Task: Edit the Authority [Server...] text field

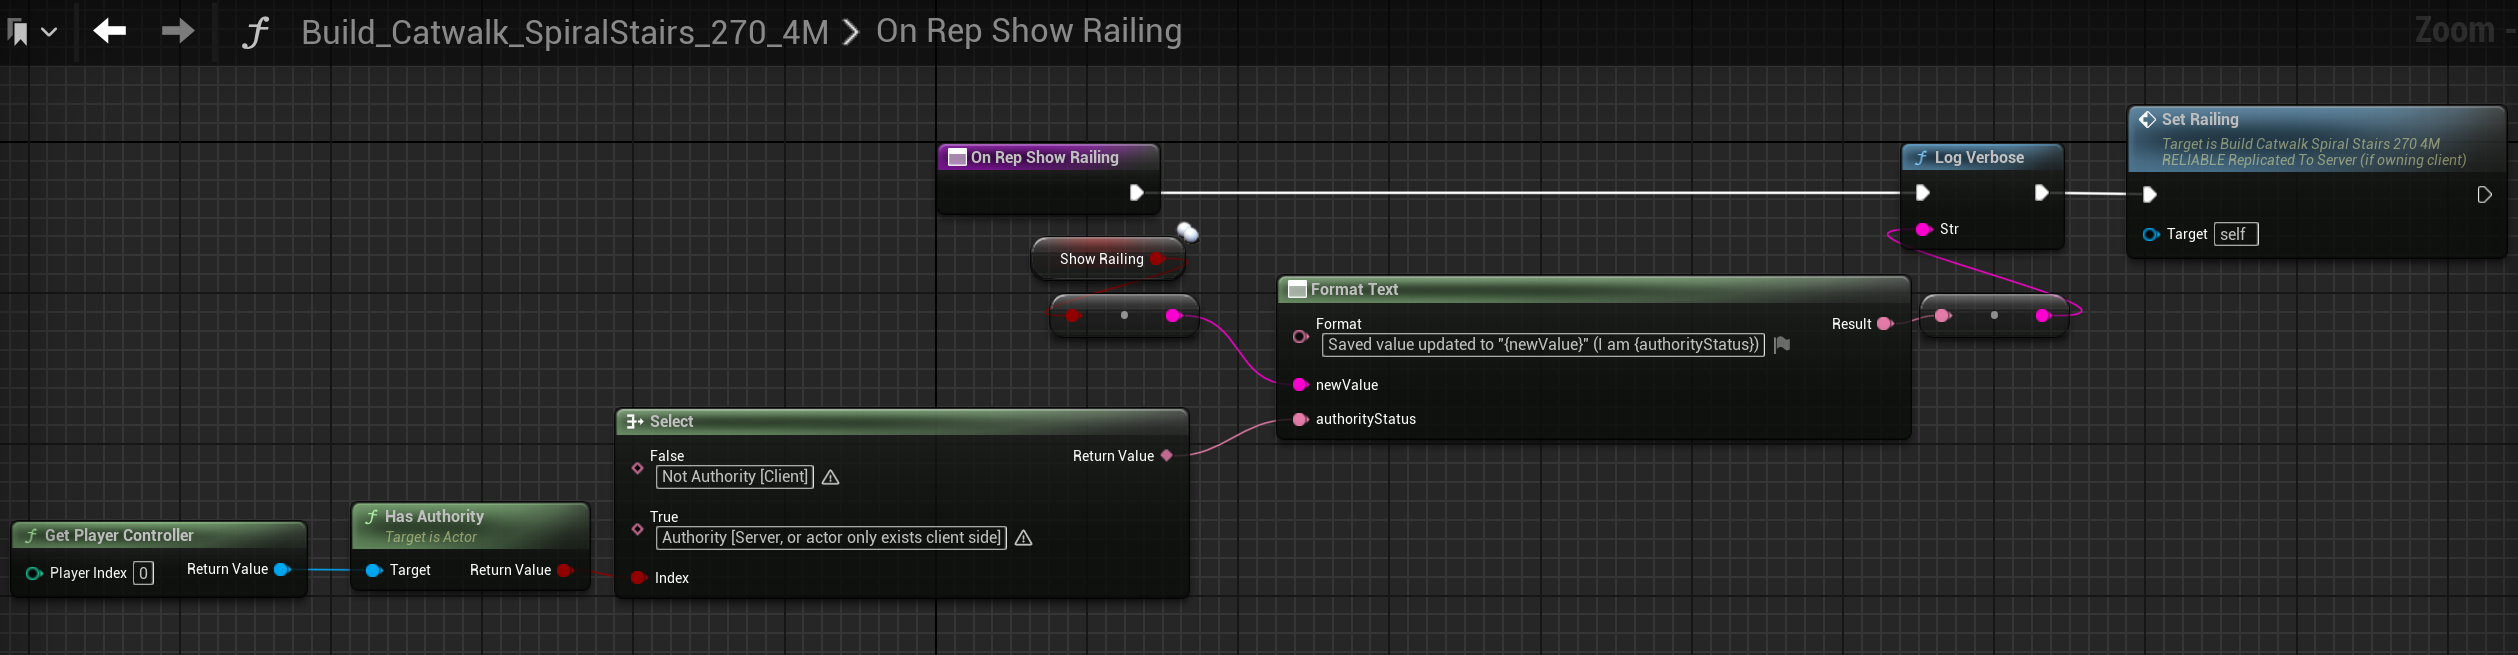Action: tap(831, 538)
